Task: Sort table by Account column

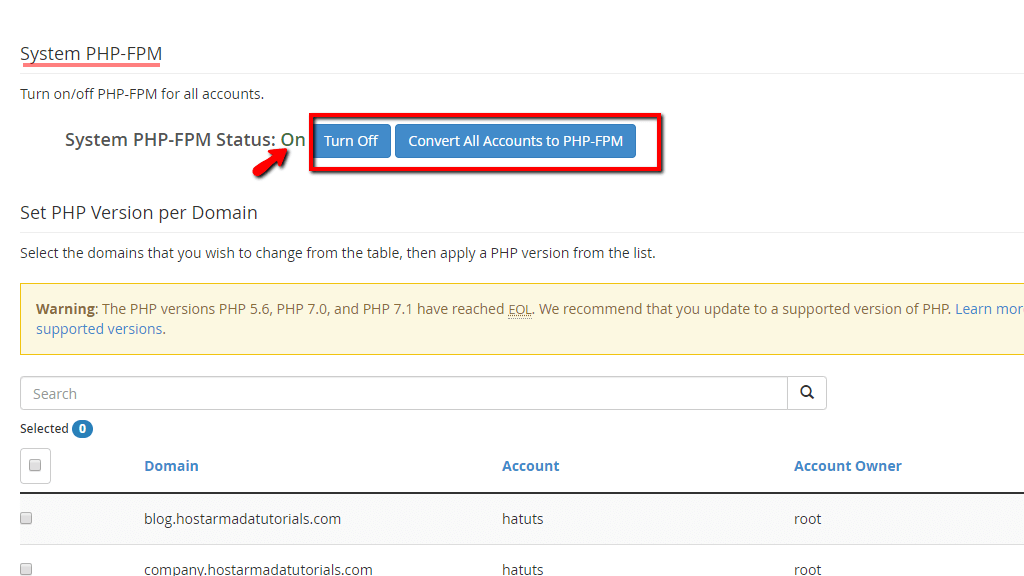Action: pyautogui.click(x=530, y=466)
